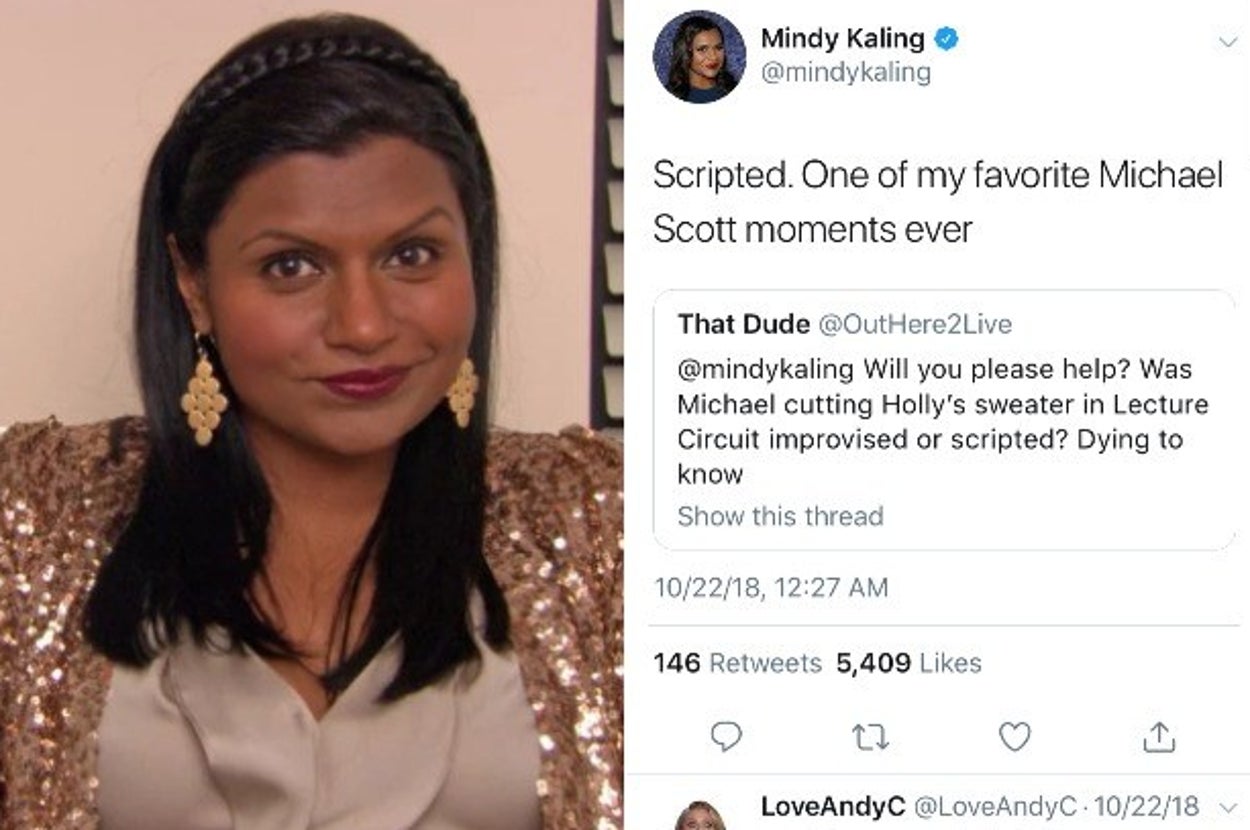Image resolution: width=1250 pixels, height=830 pixels.
Task: Open Mindy Kaling's profile avatar
Action: tap(699, 57)
